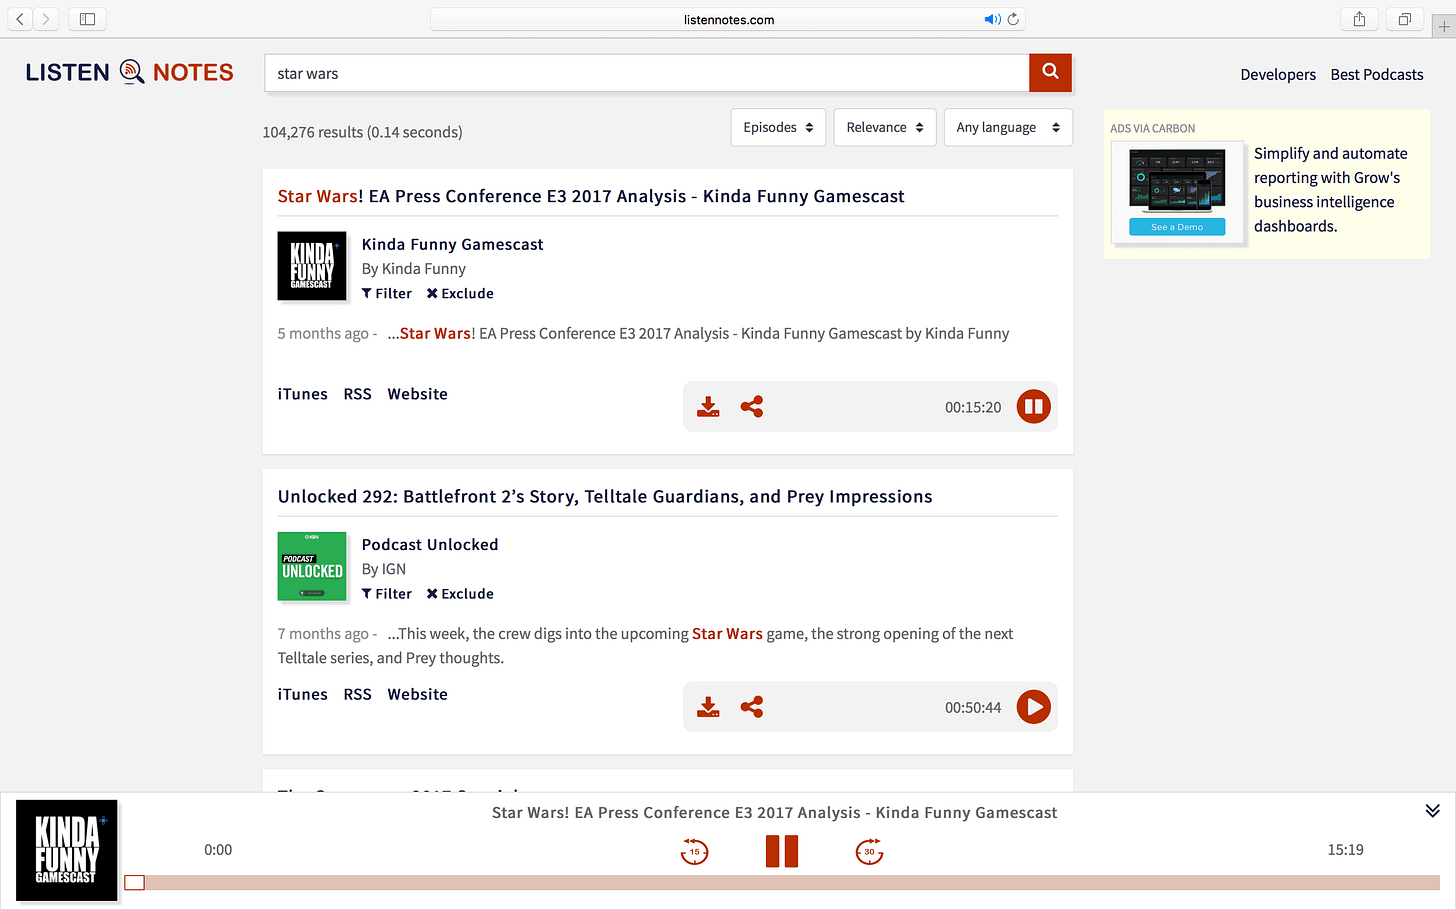Open the Relevance sort dropdown

point(885,127)
